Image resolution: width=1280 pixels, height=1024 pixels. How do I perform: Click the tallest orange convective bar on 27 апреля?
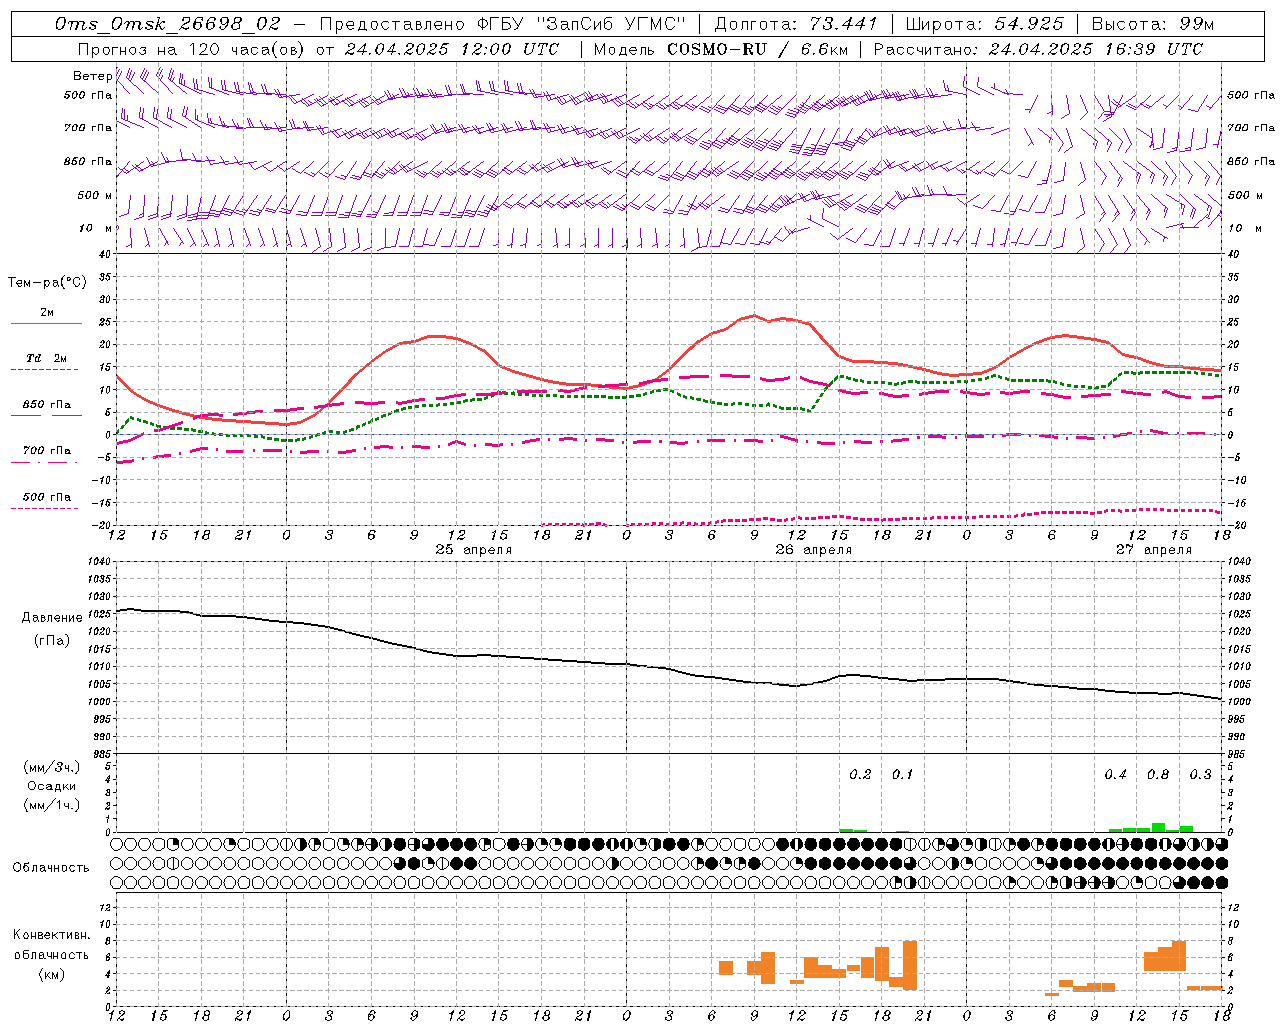[x=1179, y=956]
